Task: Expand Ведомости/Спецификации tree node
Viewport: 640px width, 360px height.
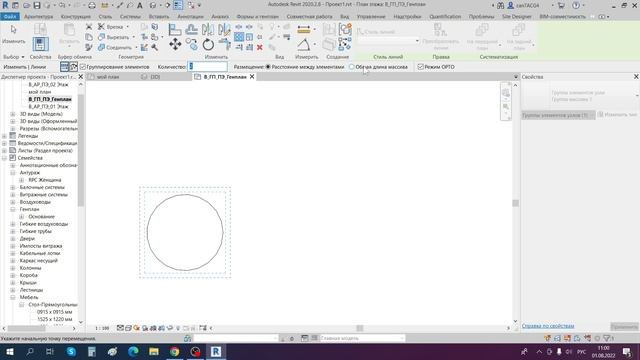Action: (4, 143)
